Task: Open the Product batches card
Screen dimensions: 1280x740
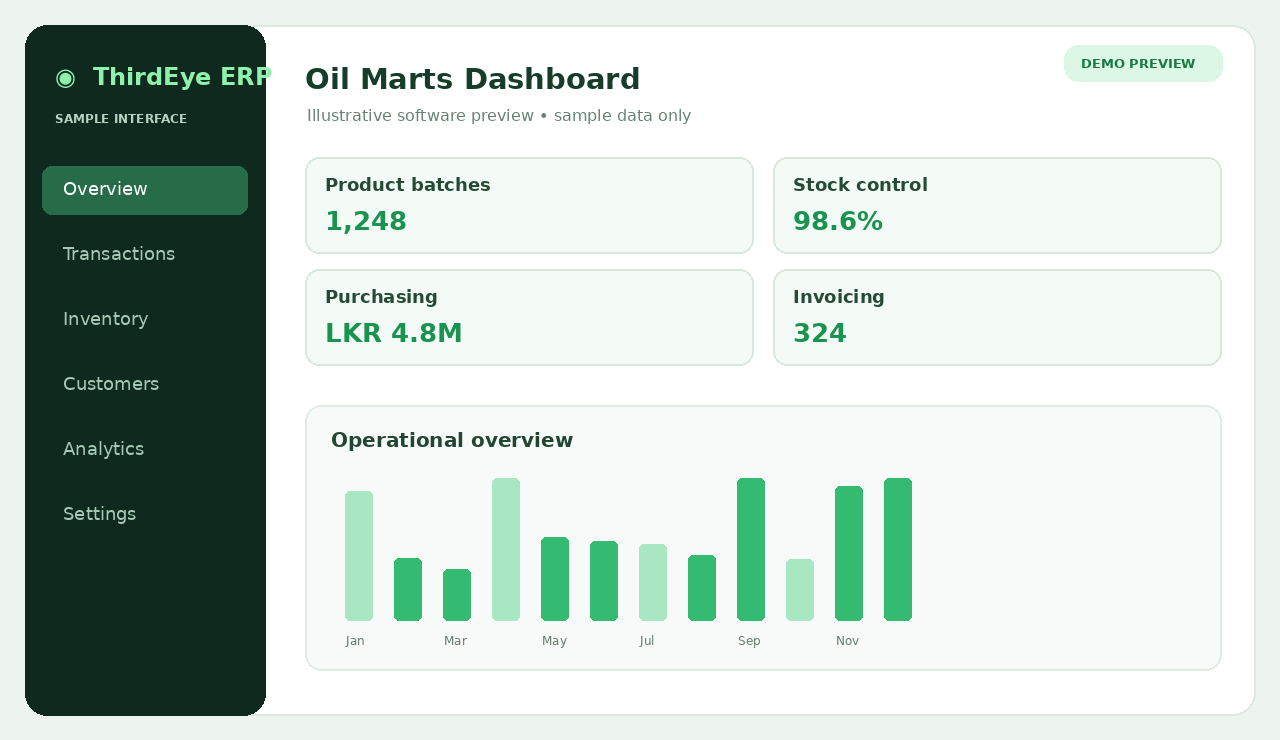Action: (529, 205)
